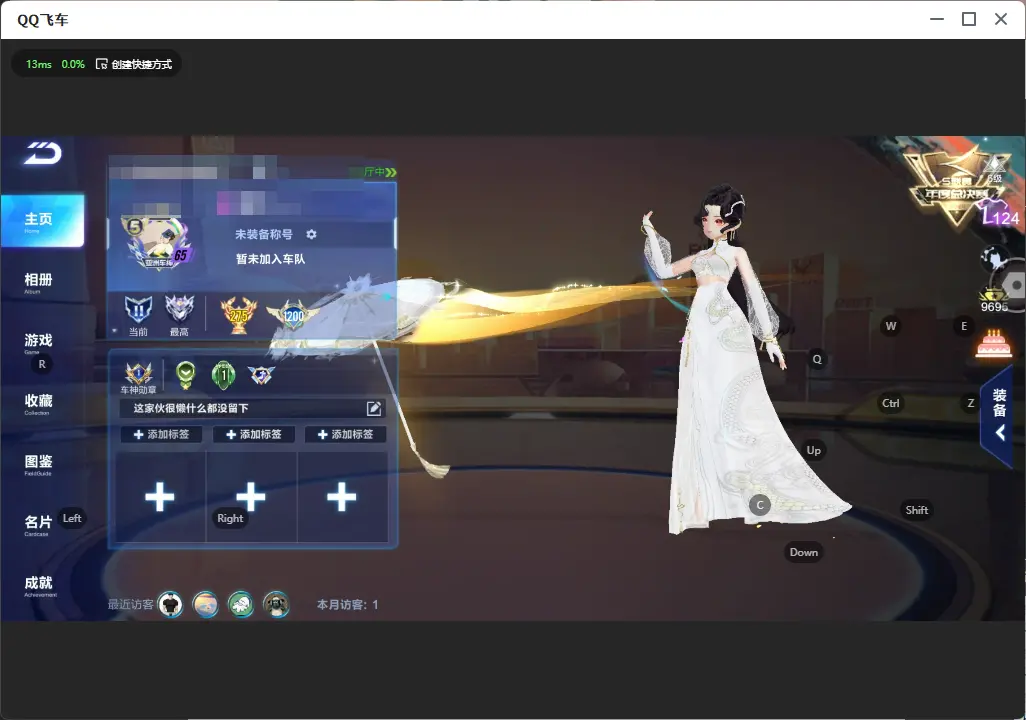Click the 本月访客: 1 text
1026x720 pixels.
click(x=347, y=605)
